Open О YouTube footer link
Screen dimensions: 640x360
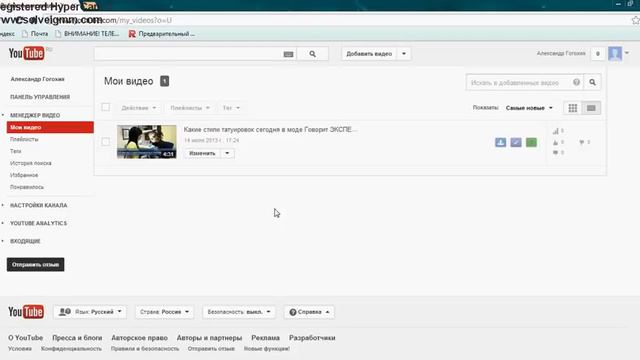pyautogui.click(x=25, y=338)
